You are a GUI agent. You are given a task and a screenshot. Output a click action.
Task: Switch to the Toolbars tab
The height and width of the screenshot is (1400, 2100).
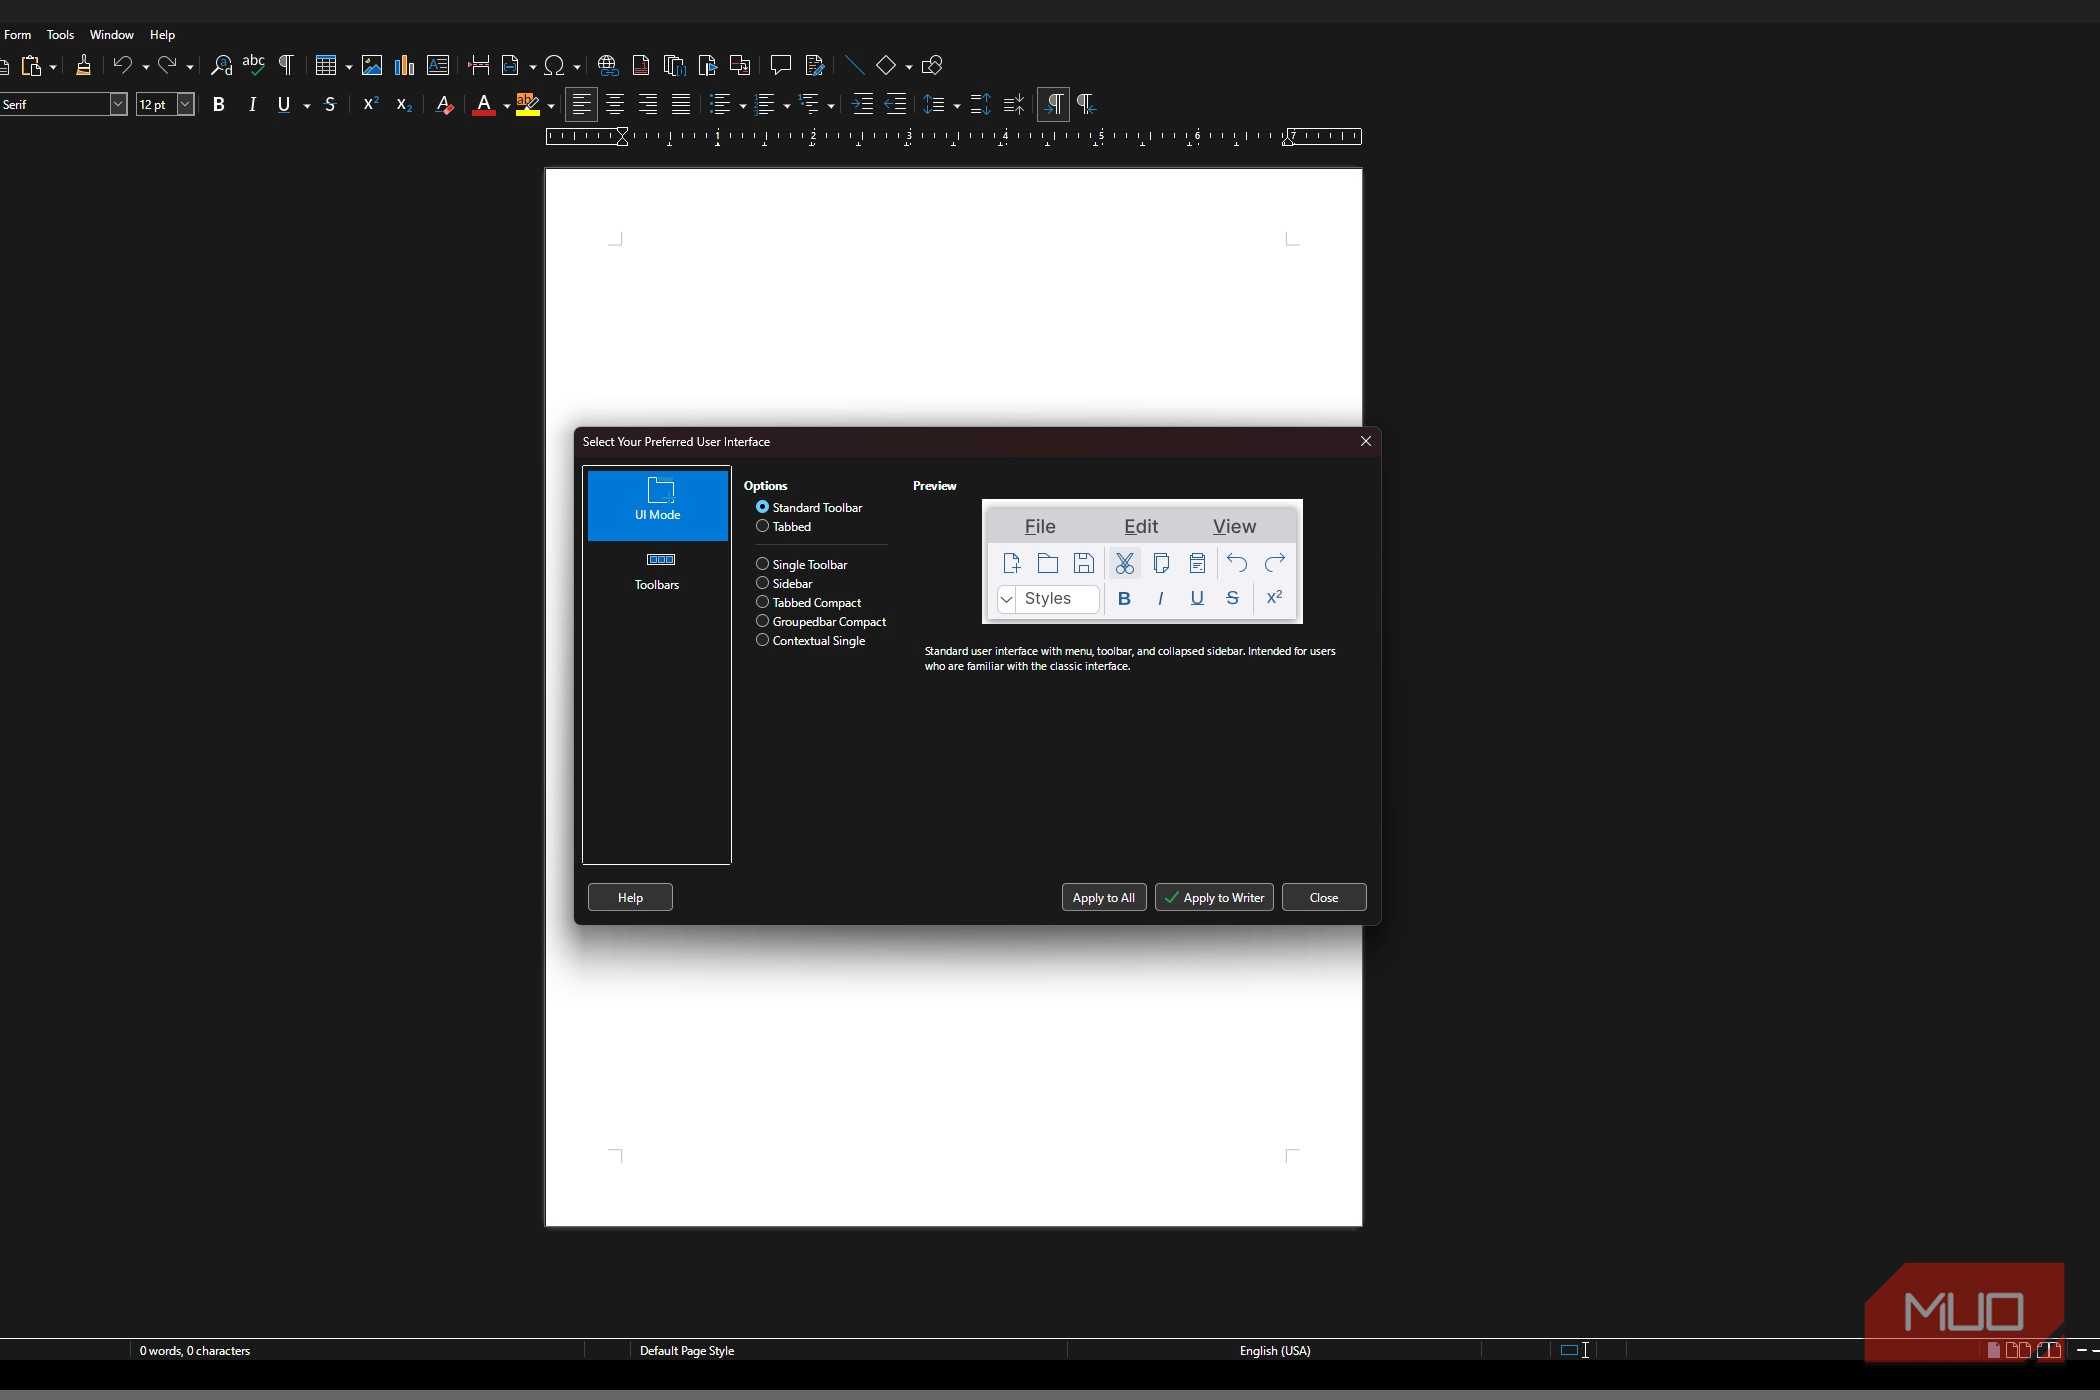coord(657,571)
